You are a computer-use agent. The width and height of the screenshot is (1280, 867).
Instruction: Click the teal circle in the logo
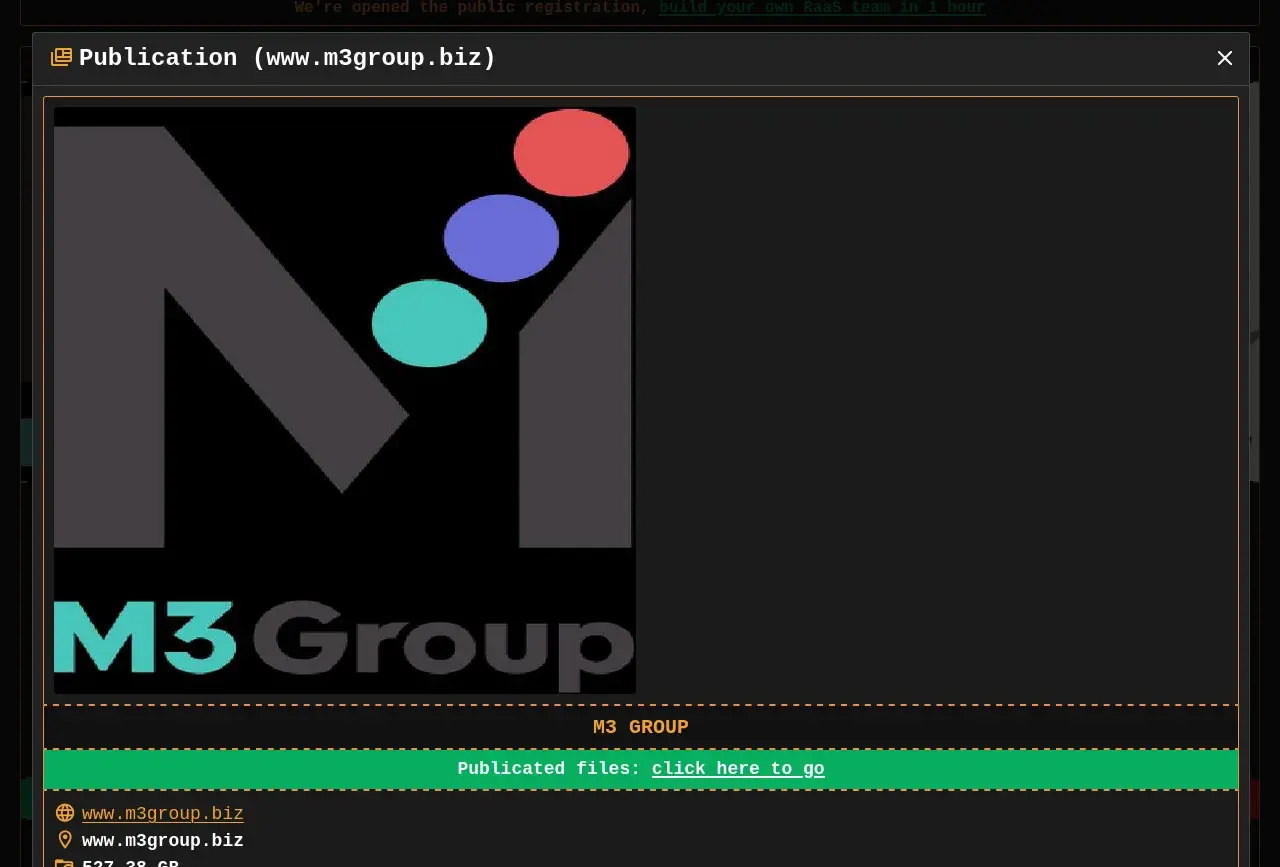tap(429, 323)
